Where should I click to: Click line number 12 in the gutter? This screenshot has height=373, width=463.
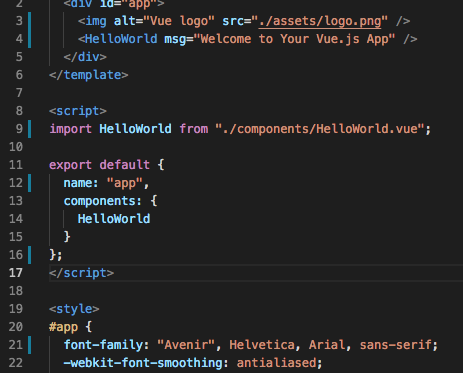(16, 183)
